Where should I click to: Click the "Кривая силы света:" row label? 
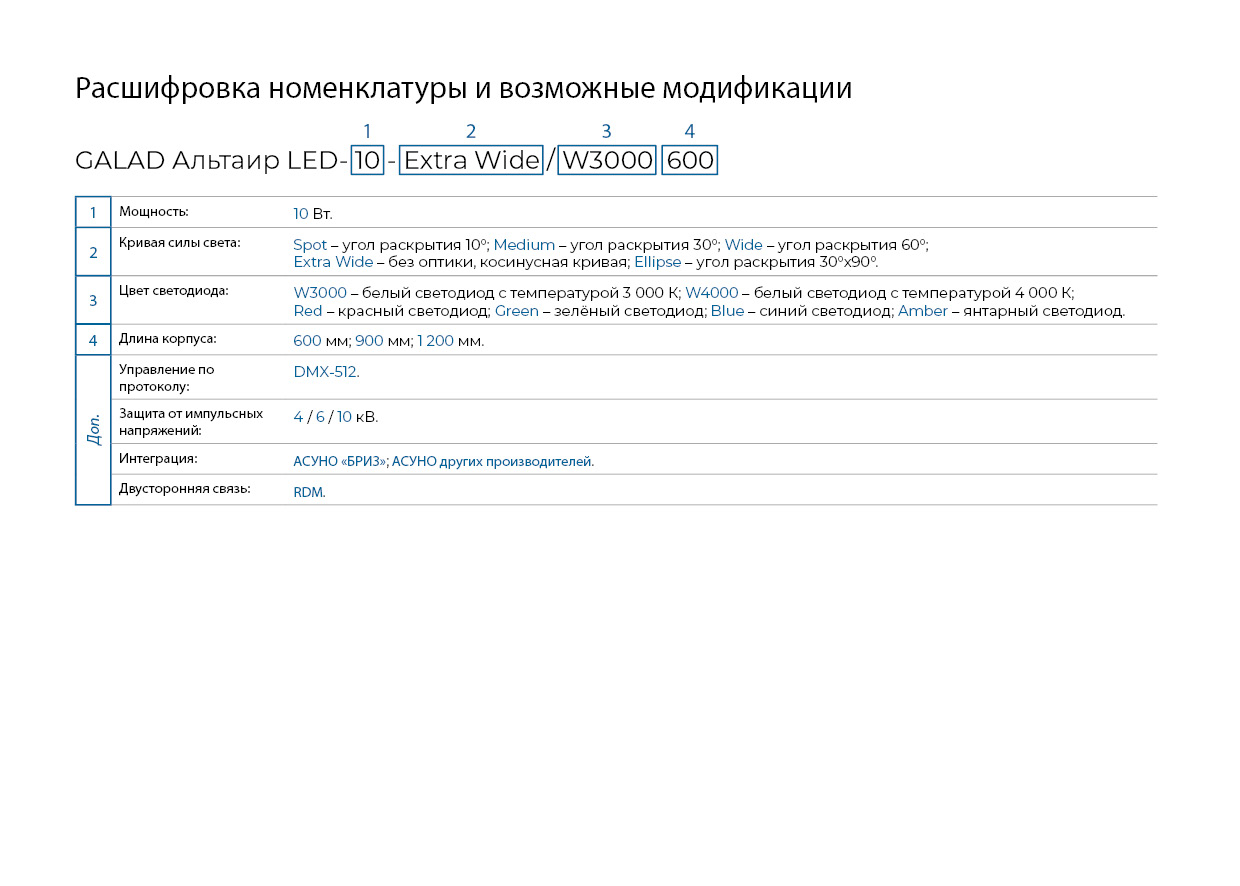[x=180, y=243]
